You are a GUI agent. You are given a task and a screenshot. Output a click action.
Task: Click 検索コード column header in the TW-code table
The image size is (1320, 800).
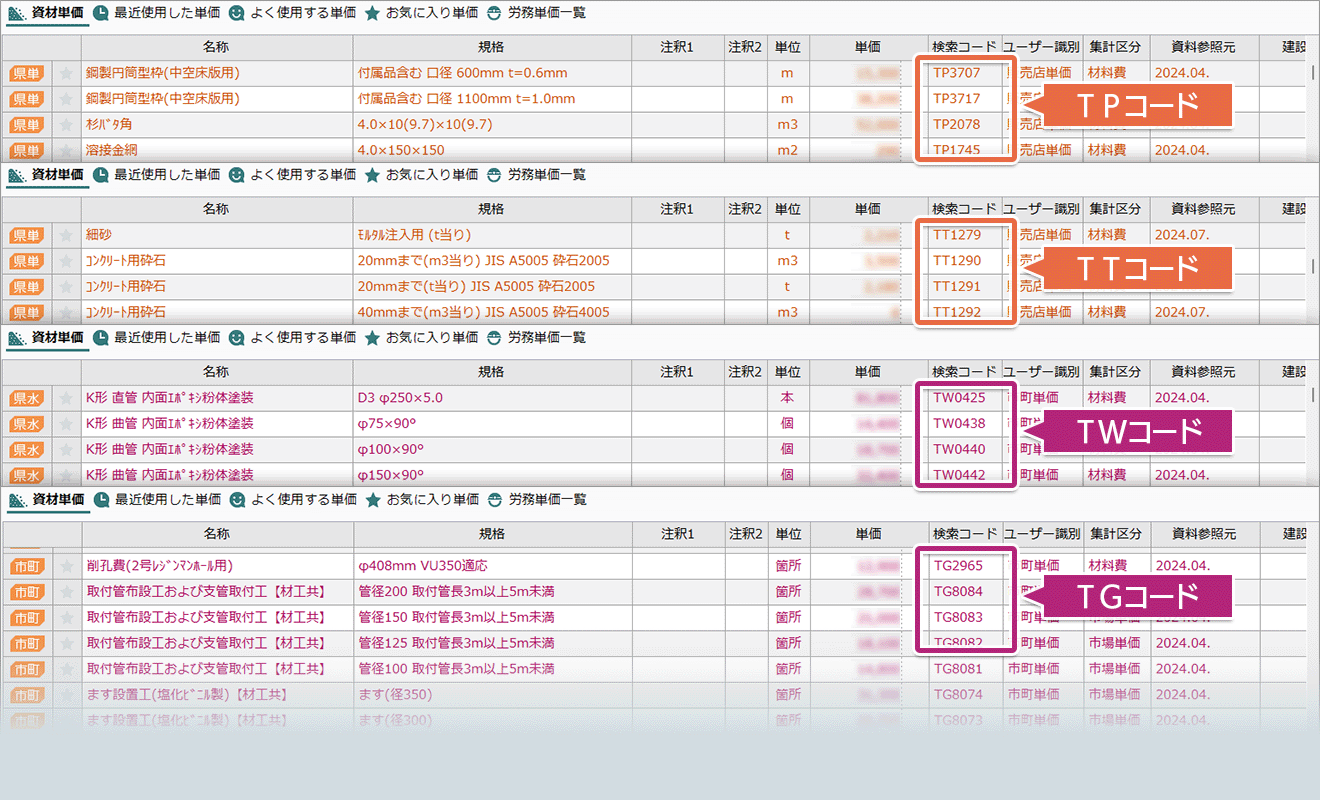coord(964,373)
